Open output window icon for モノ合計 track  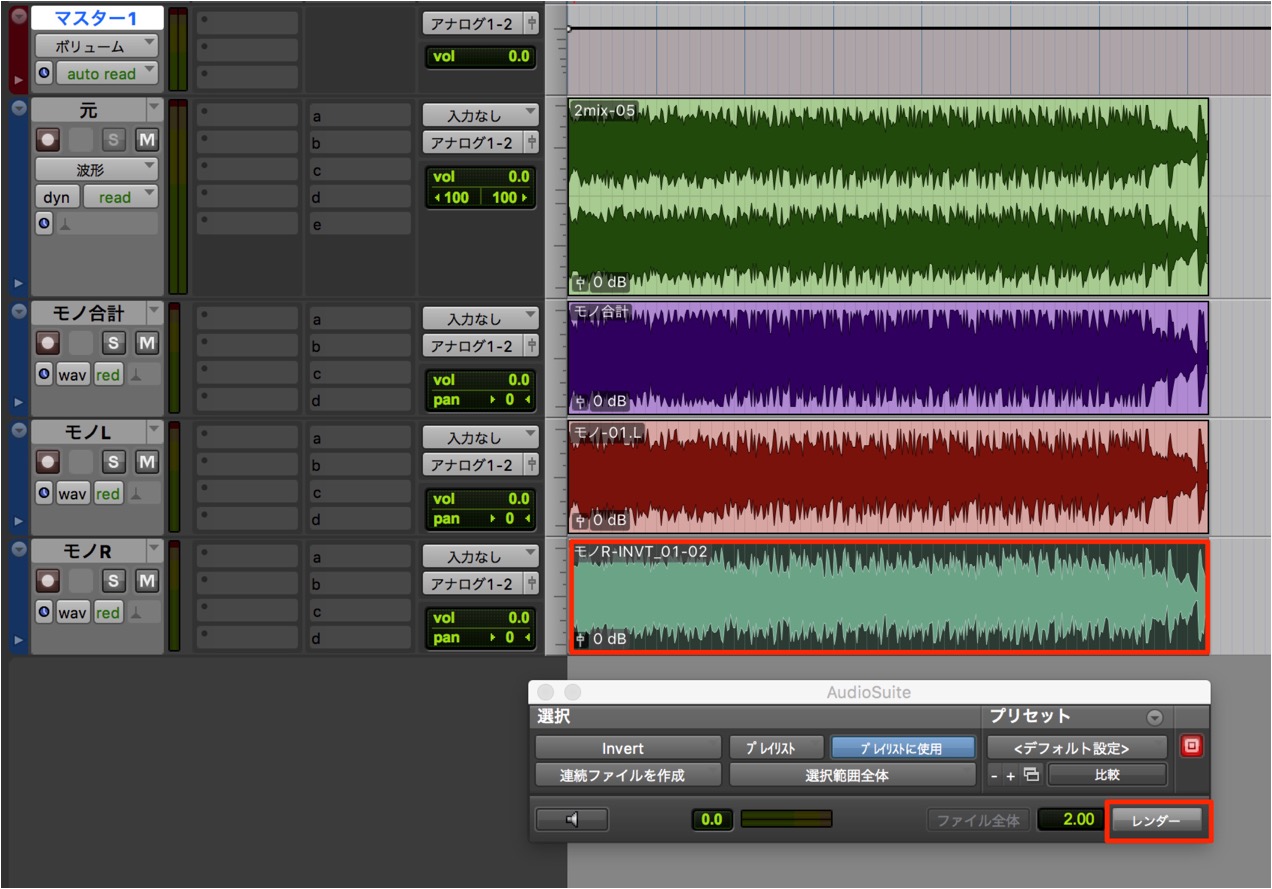click(x=532, y=347)
